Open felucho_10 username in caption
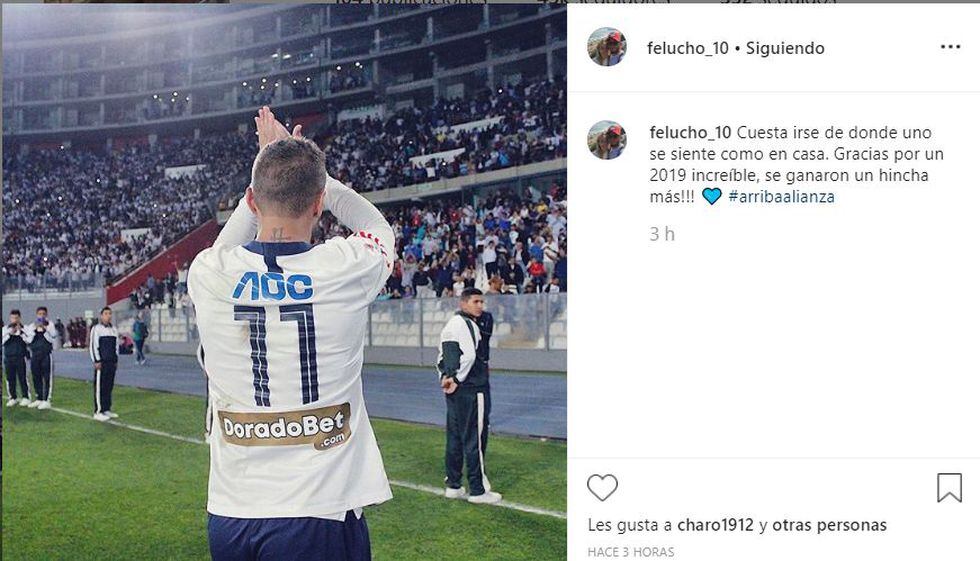Viewport: 980px width, 561px height. (x=690, y=132)
